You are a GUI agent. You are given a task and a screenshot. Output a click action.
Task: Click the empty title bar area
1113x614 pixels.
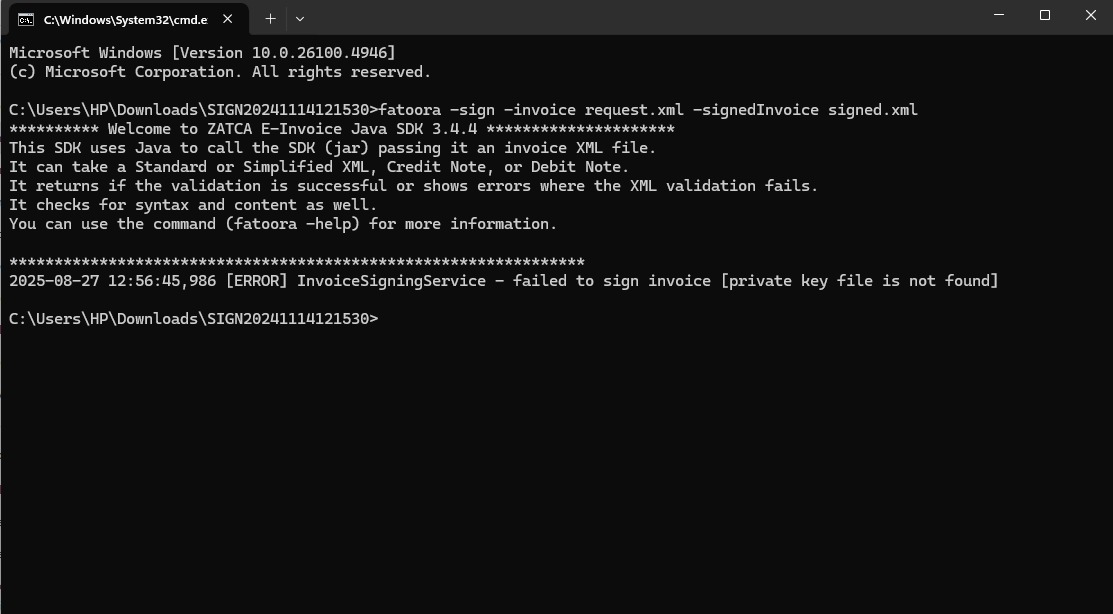[x=639, y=17]
